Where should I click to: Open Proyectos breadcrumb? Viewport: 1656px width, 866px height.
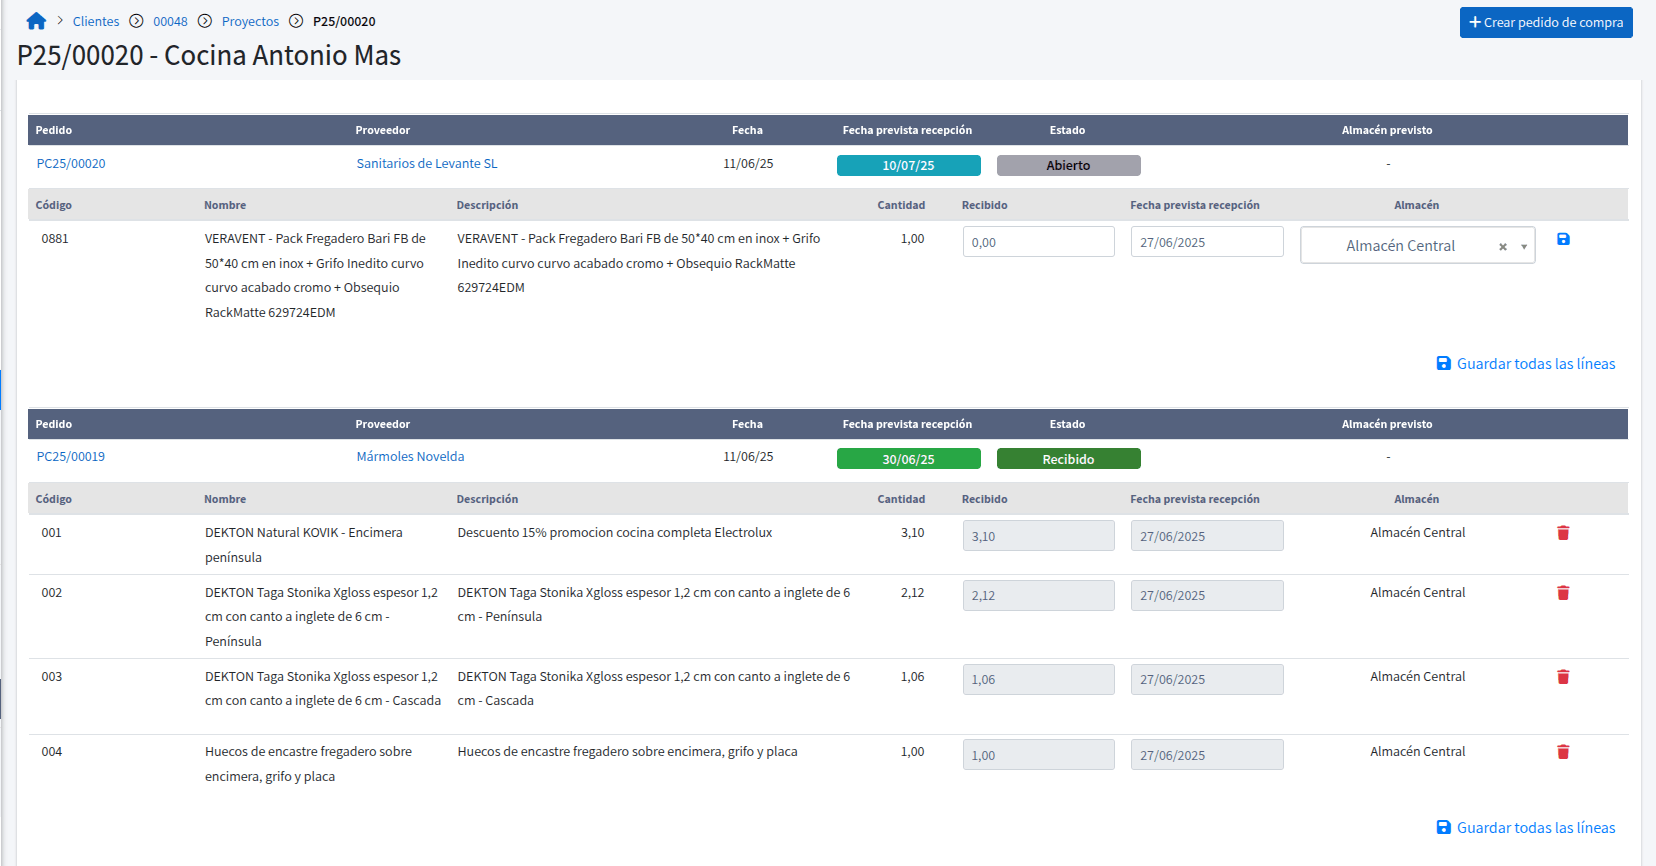coord(250,21)
